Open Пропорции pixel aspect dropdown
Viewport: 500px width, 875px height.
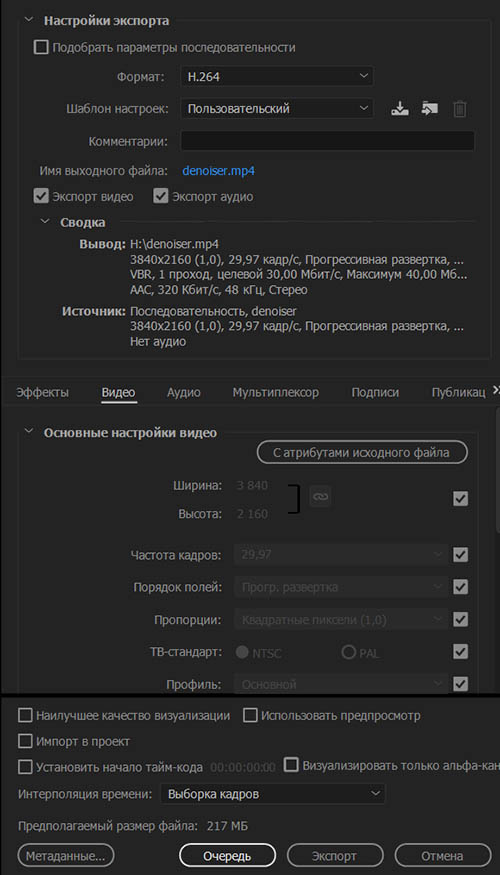point(342,619)
